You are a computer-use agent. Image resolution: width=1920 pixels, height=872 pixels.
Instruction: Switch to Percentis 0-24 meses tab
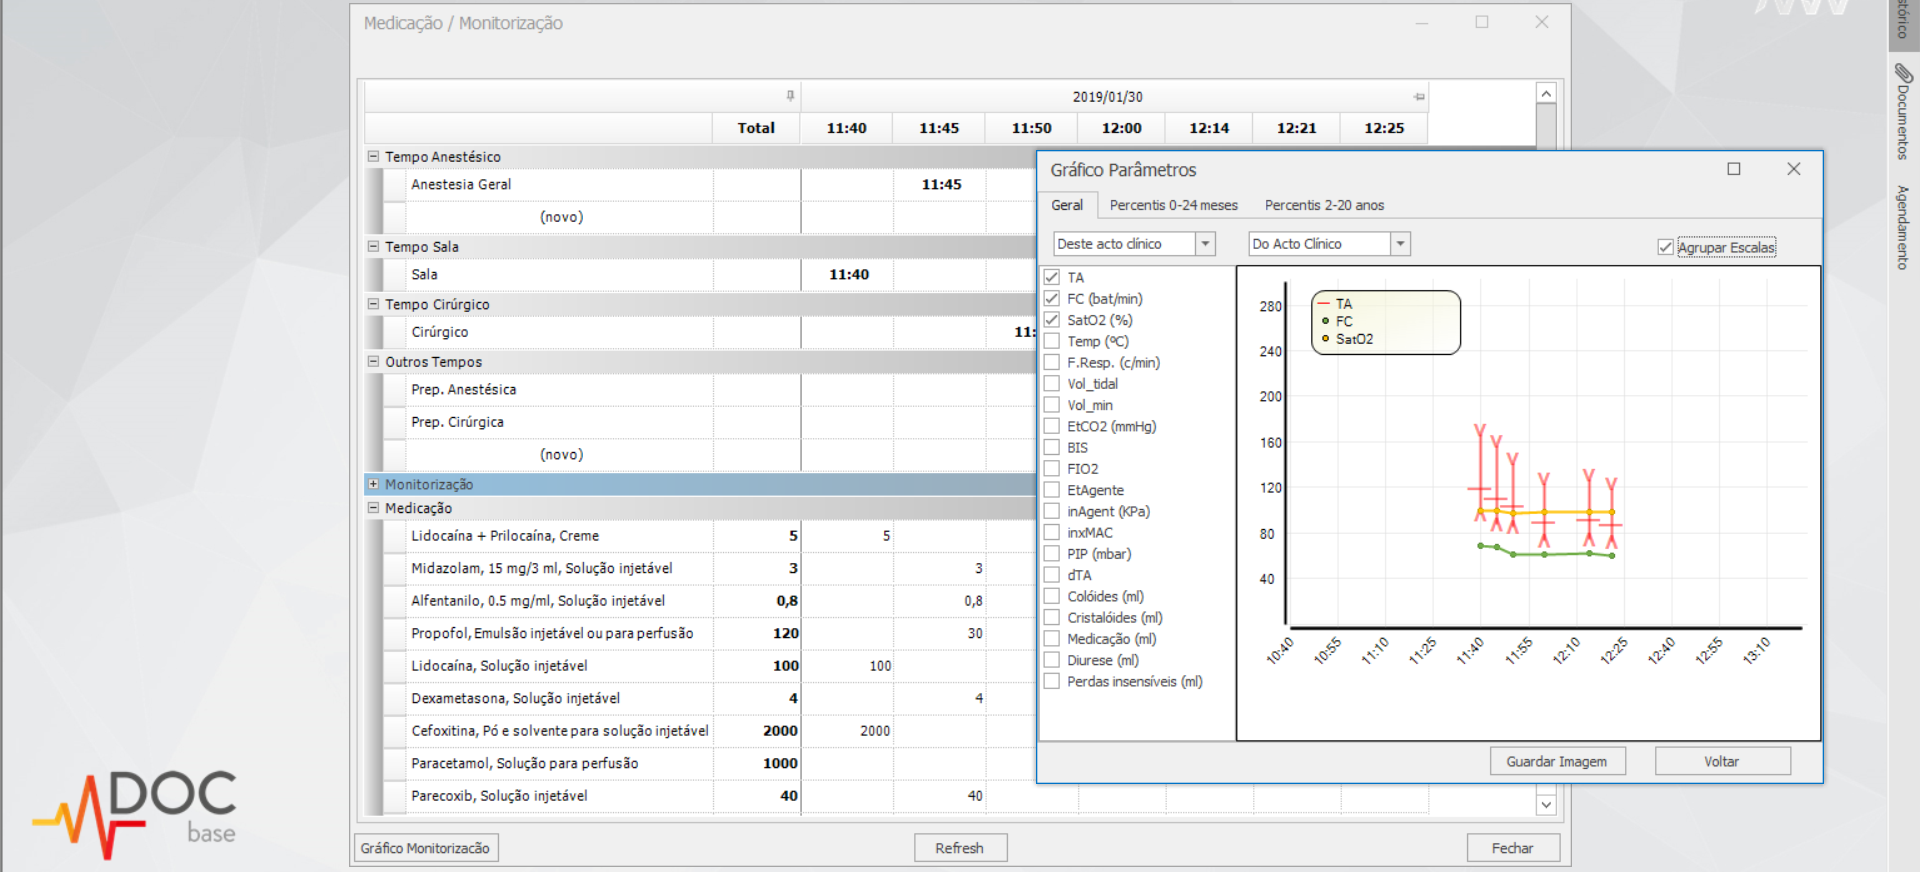(1173, 205)
